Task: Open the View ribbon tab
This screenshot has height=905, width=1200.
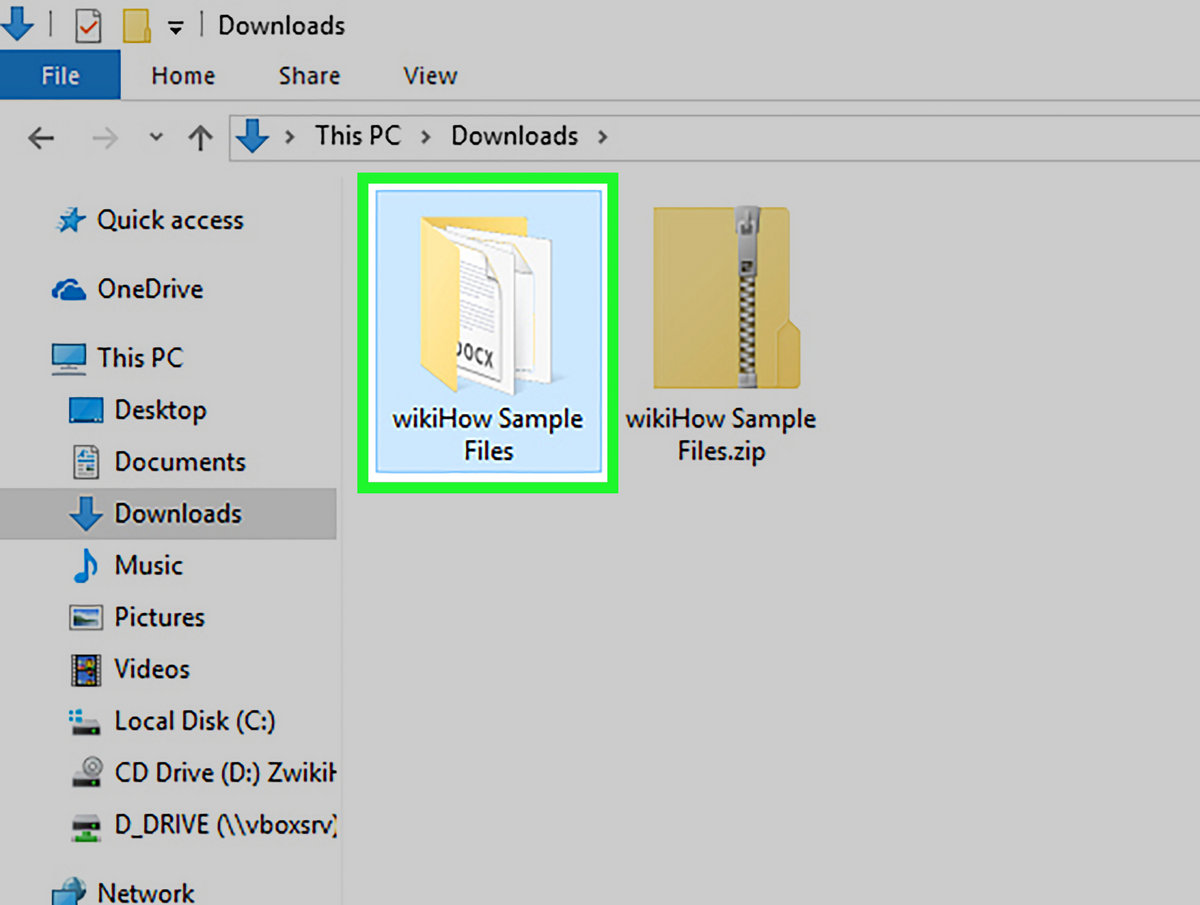Action: (430, 76)
